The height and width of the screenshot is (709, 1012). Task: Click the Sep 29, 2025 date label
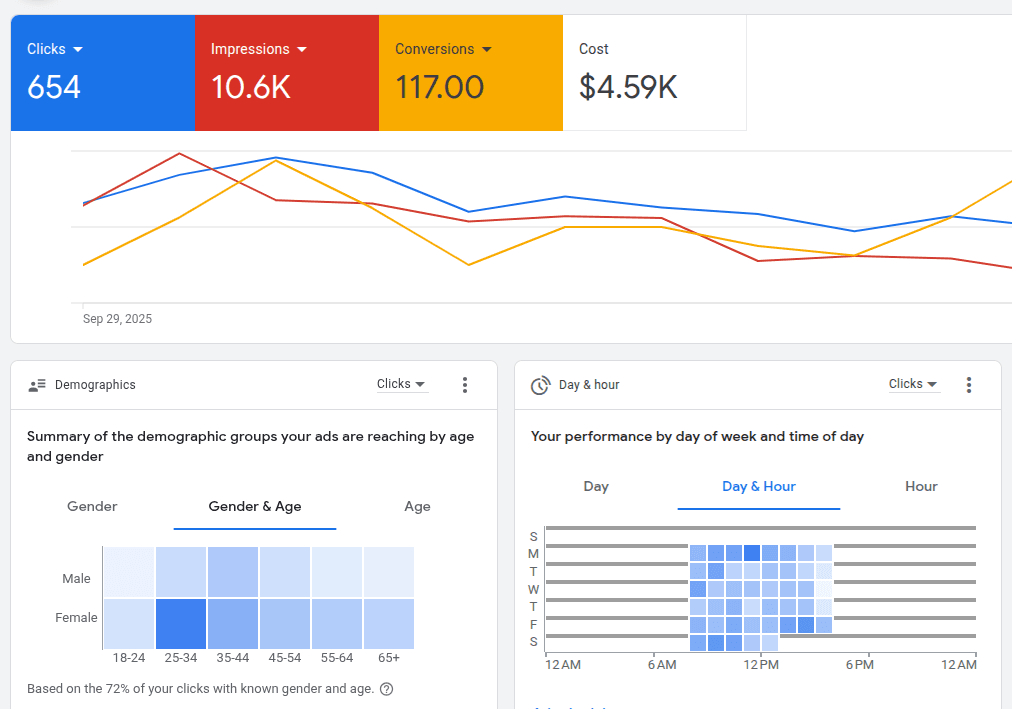tap(117, 318)
